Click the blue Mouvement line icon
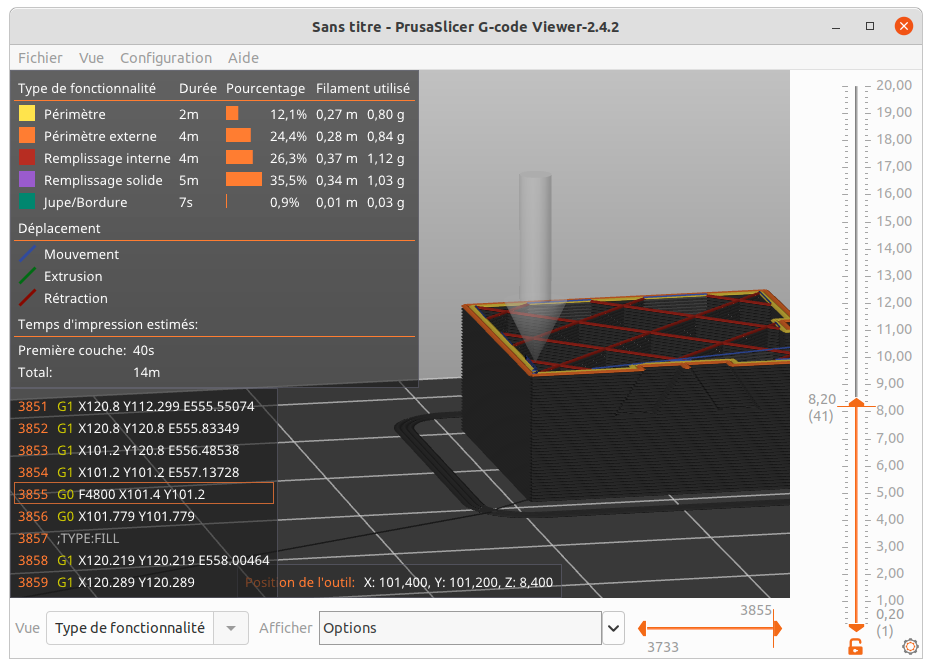Screen dimensions: 932x668 [x=27, y=254]
